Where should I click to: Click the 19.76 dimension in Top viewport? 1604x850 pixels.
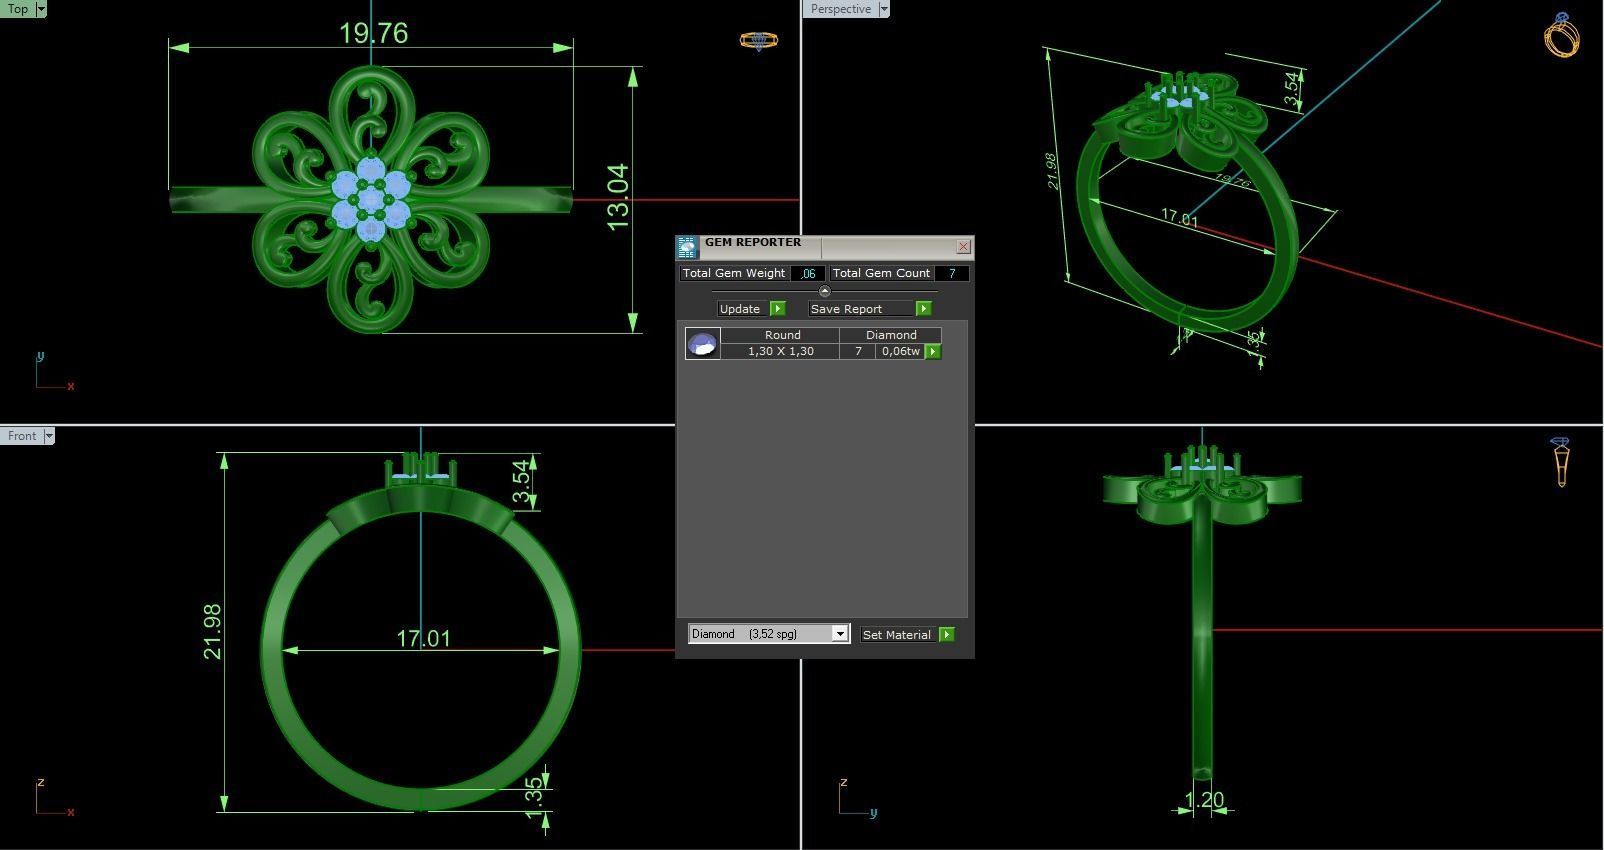pos(373,33)
